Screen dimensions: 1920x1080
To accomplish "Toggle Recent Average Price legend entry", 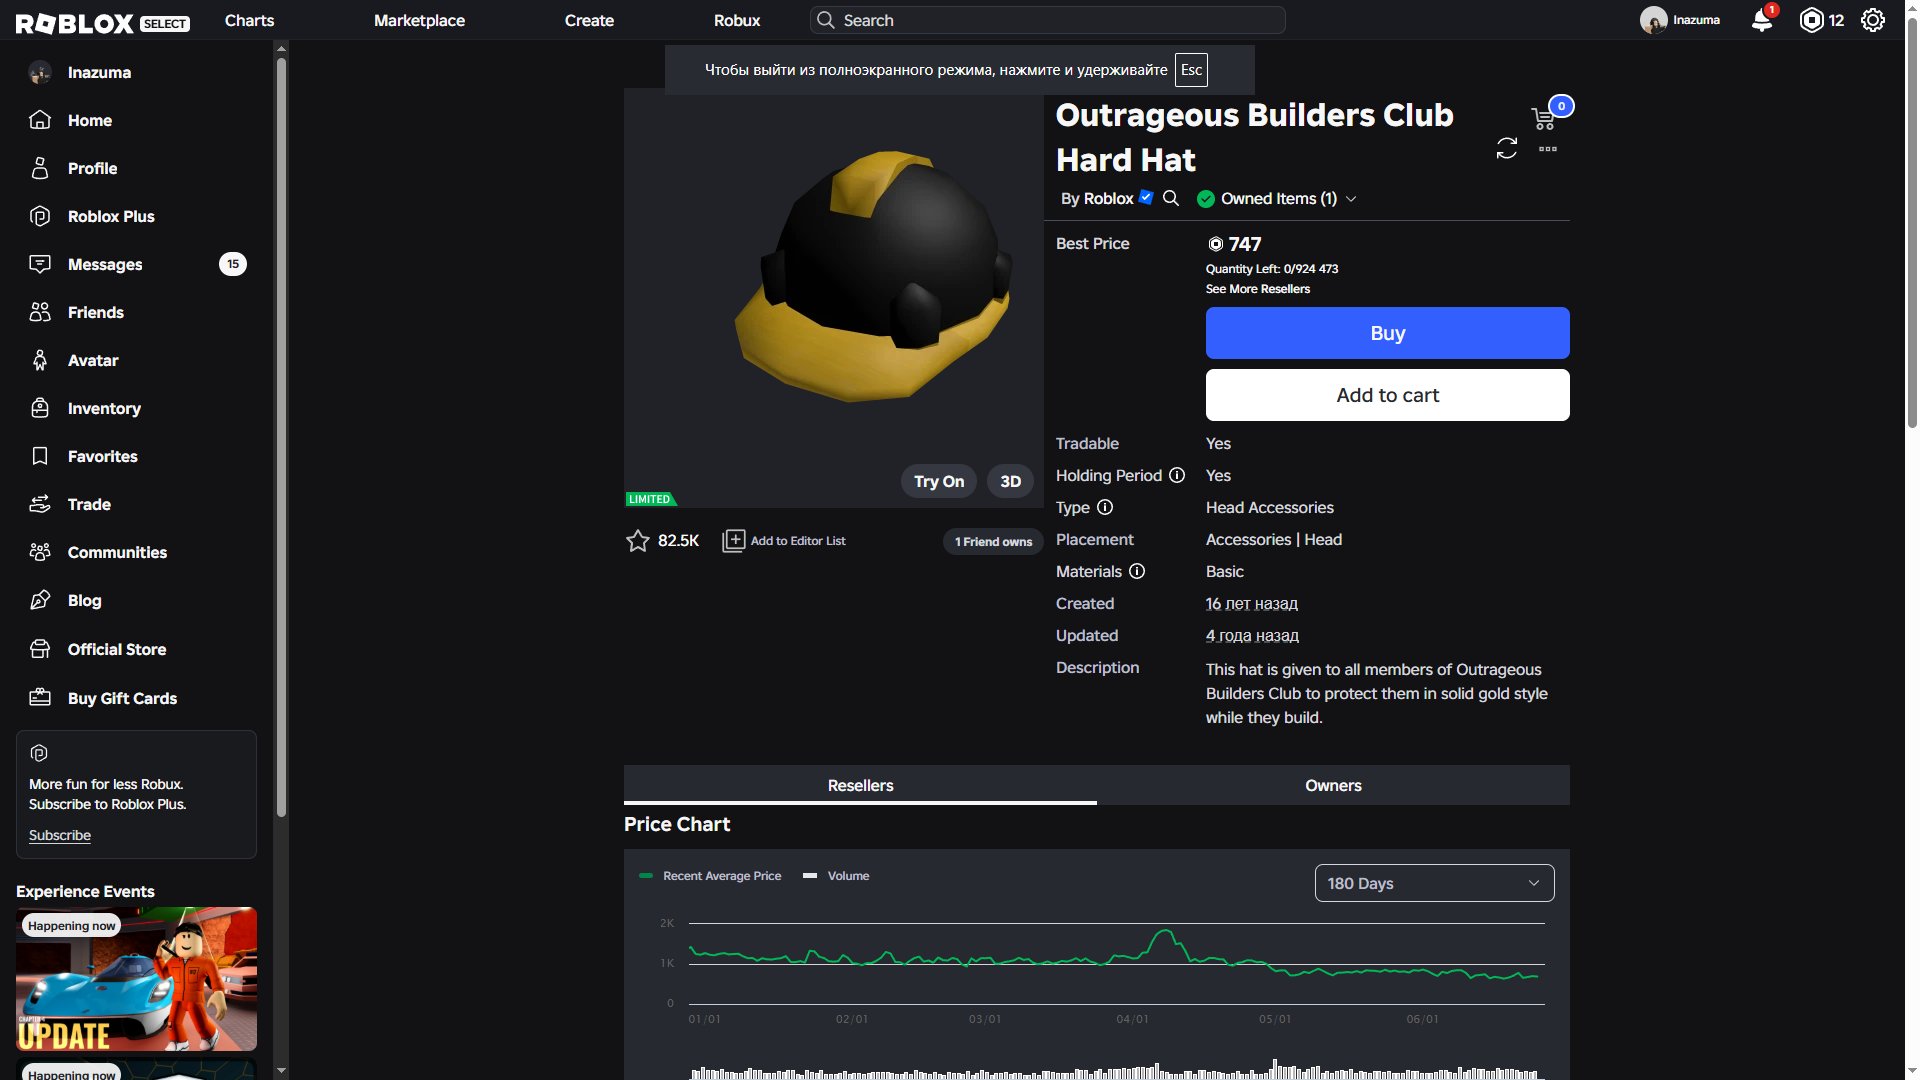I will pos(711,876).
